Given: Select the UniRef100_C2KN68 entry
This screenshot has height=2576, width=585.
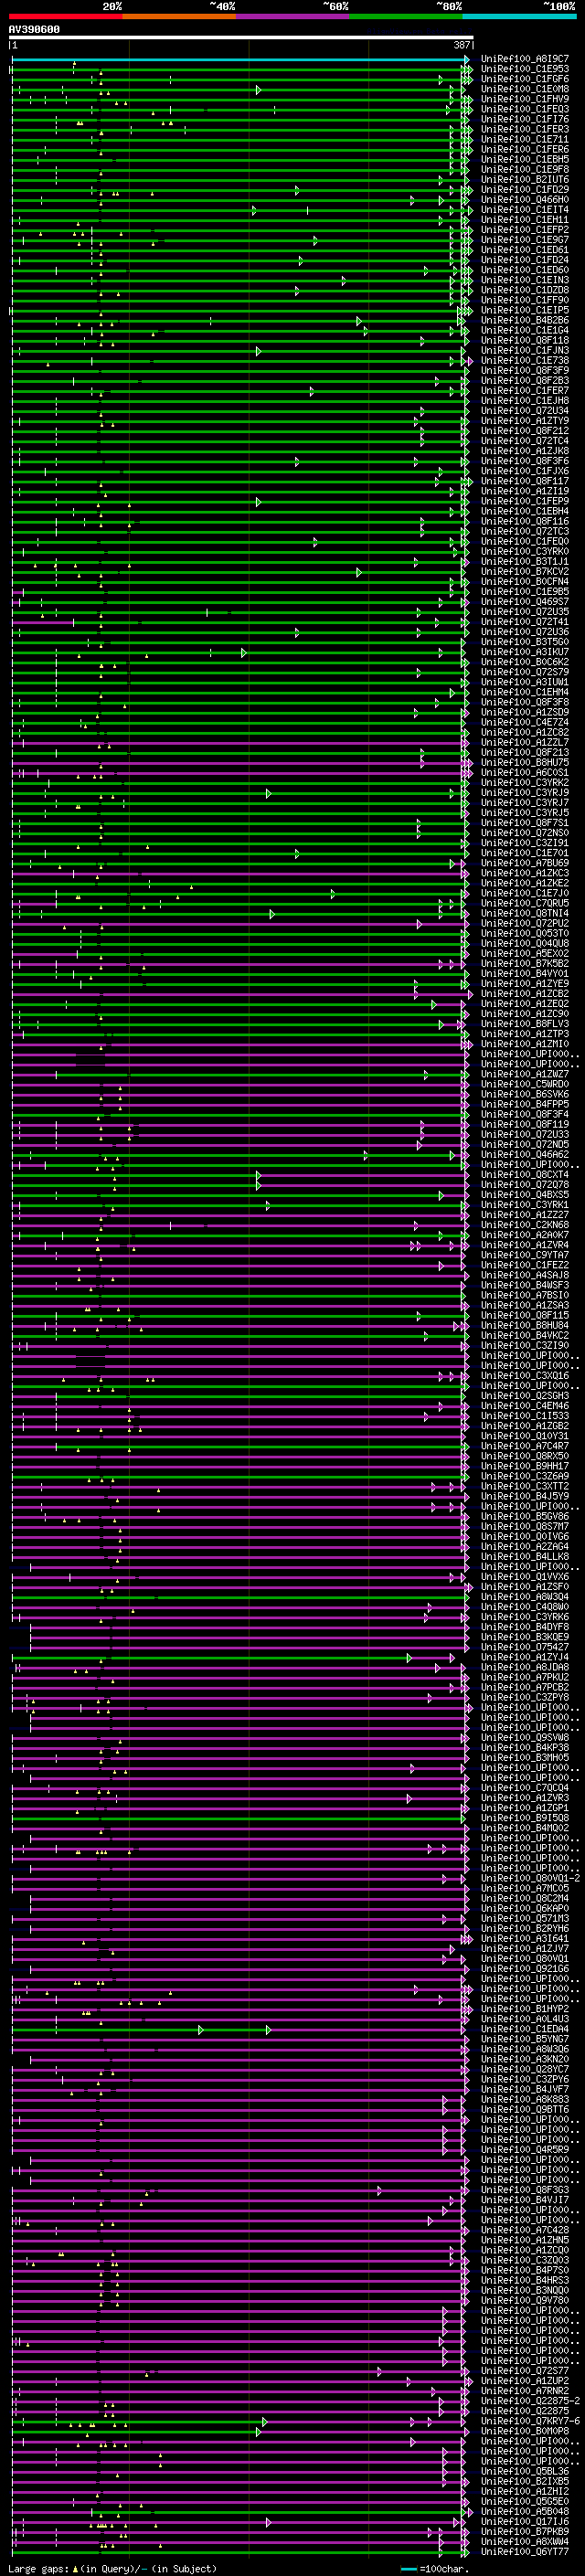Looking at the screenshot, I should pyautogui.click(x=525, y=1225).
